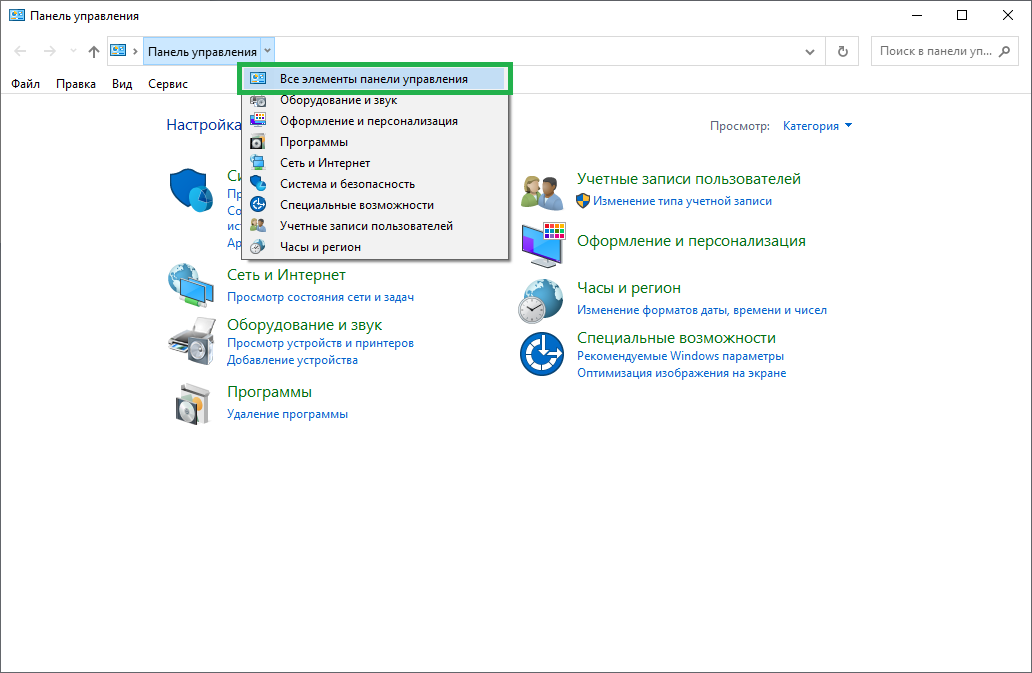Image resolution: width=1032 pixels, height=673 pixels.
Task: Open the Ease of Access icon
Action: pos(542,354)
